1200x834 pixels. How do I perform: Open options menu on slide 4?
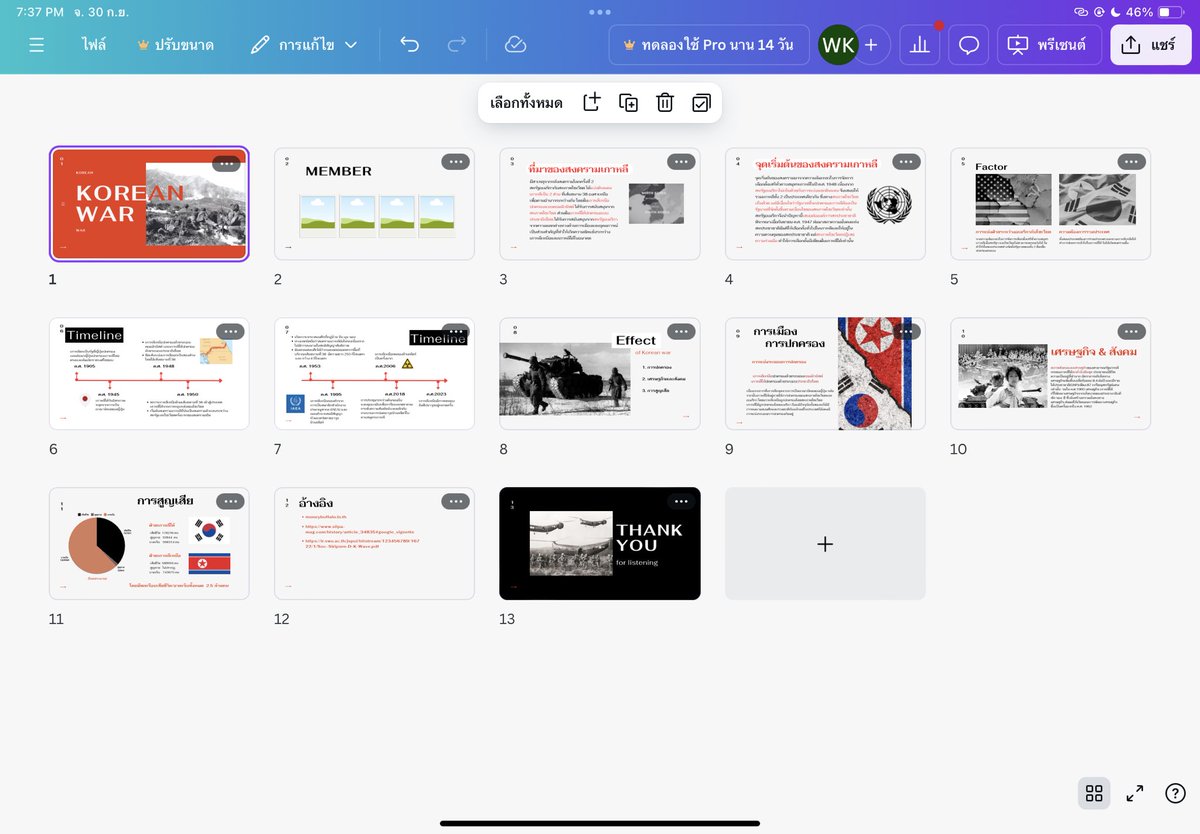point(906,162)
